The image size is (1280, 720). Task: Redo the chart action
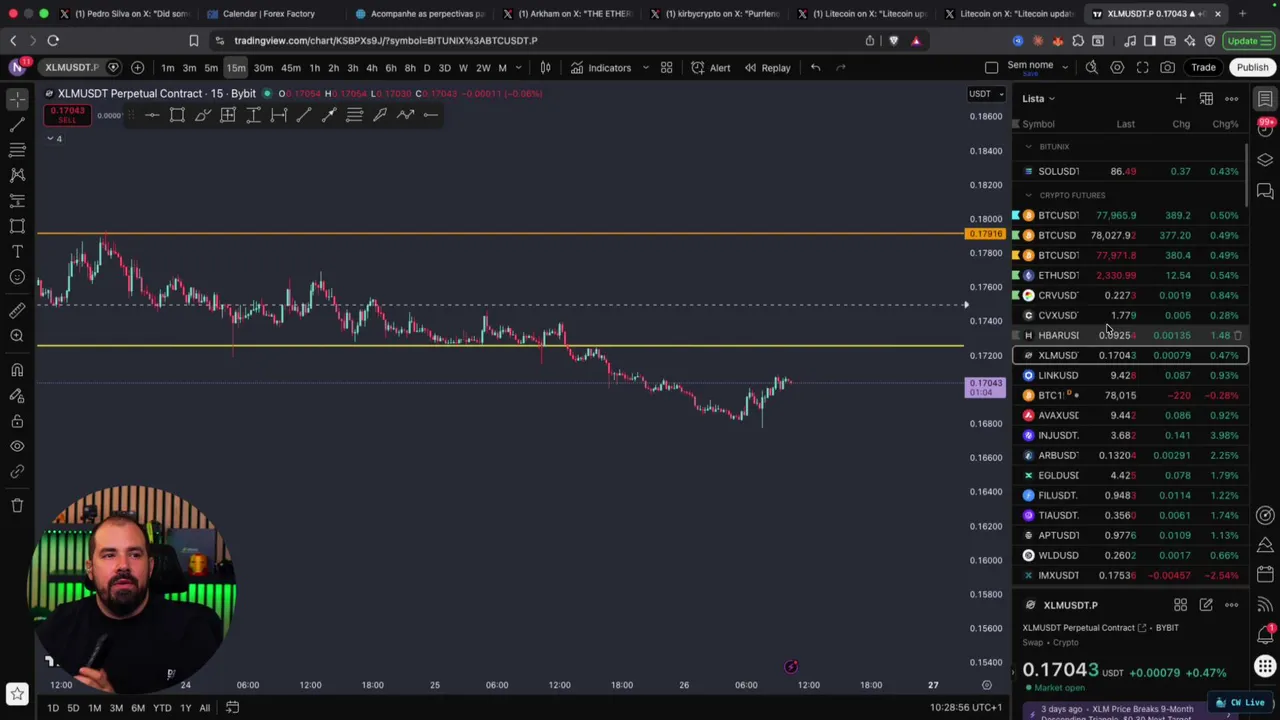[841, 68]
